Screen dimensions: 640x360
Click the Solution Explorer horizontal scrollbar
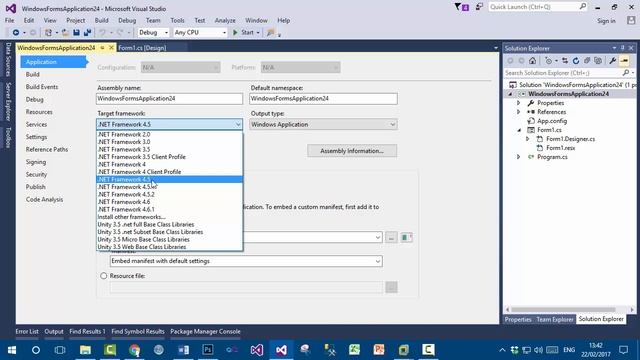[x=563, y=310]
